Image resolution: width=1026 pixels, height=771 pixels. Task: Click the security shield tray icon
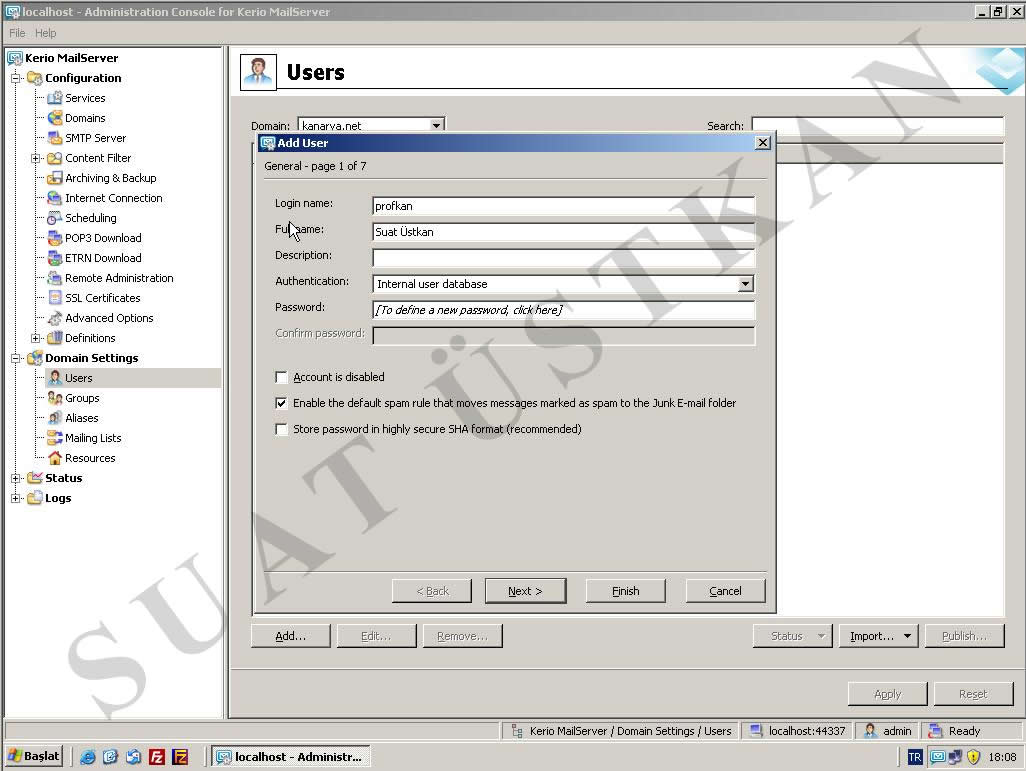click(974, 757)
